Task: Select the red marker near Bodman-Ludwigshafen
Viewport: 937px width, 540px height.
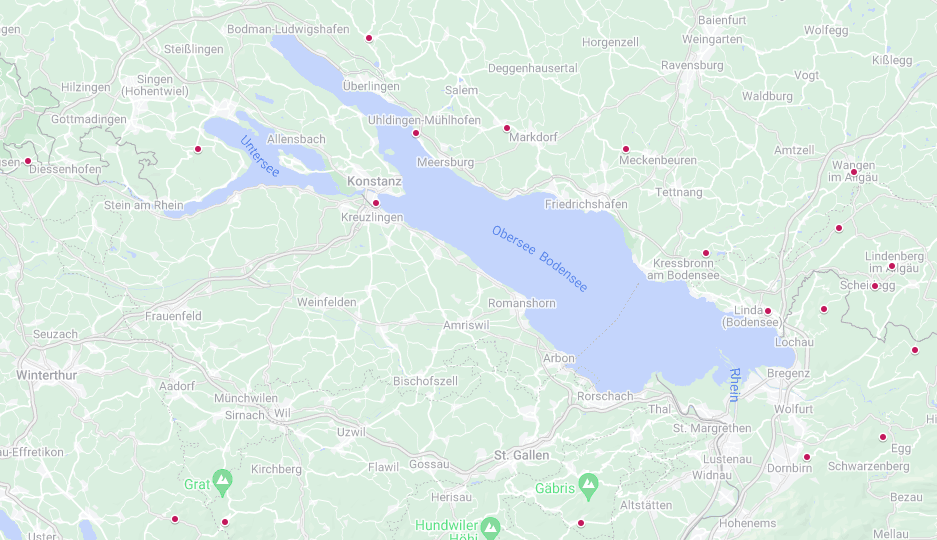Action: tap(369, 38)
